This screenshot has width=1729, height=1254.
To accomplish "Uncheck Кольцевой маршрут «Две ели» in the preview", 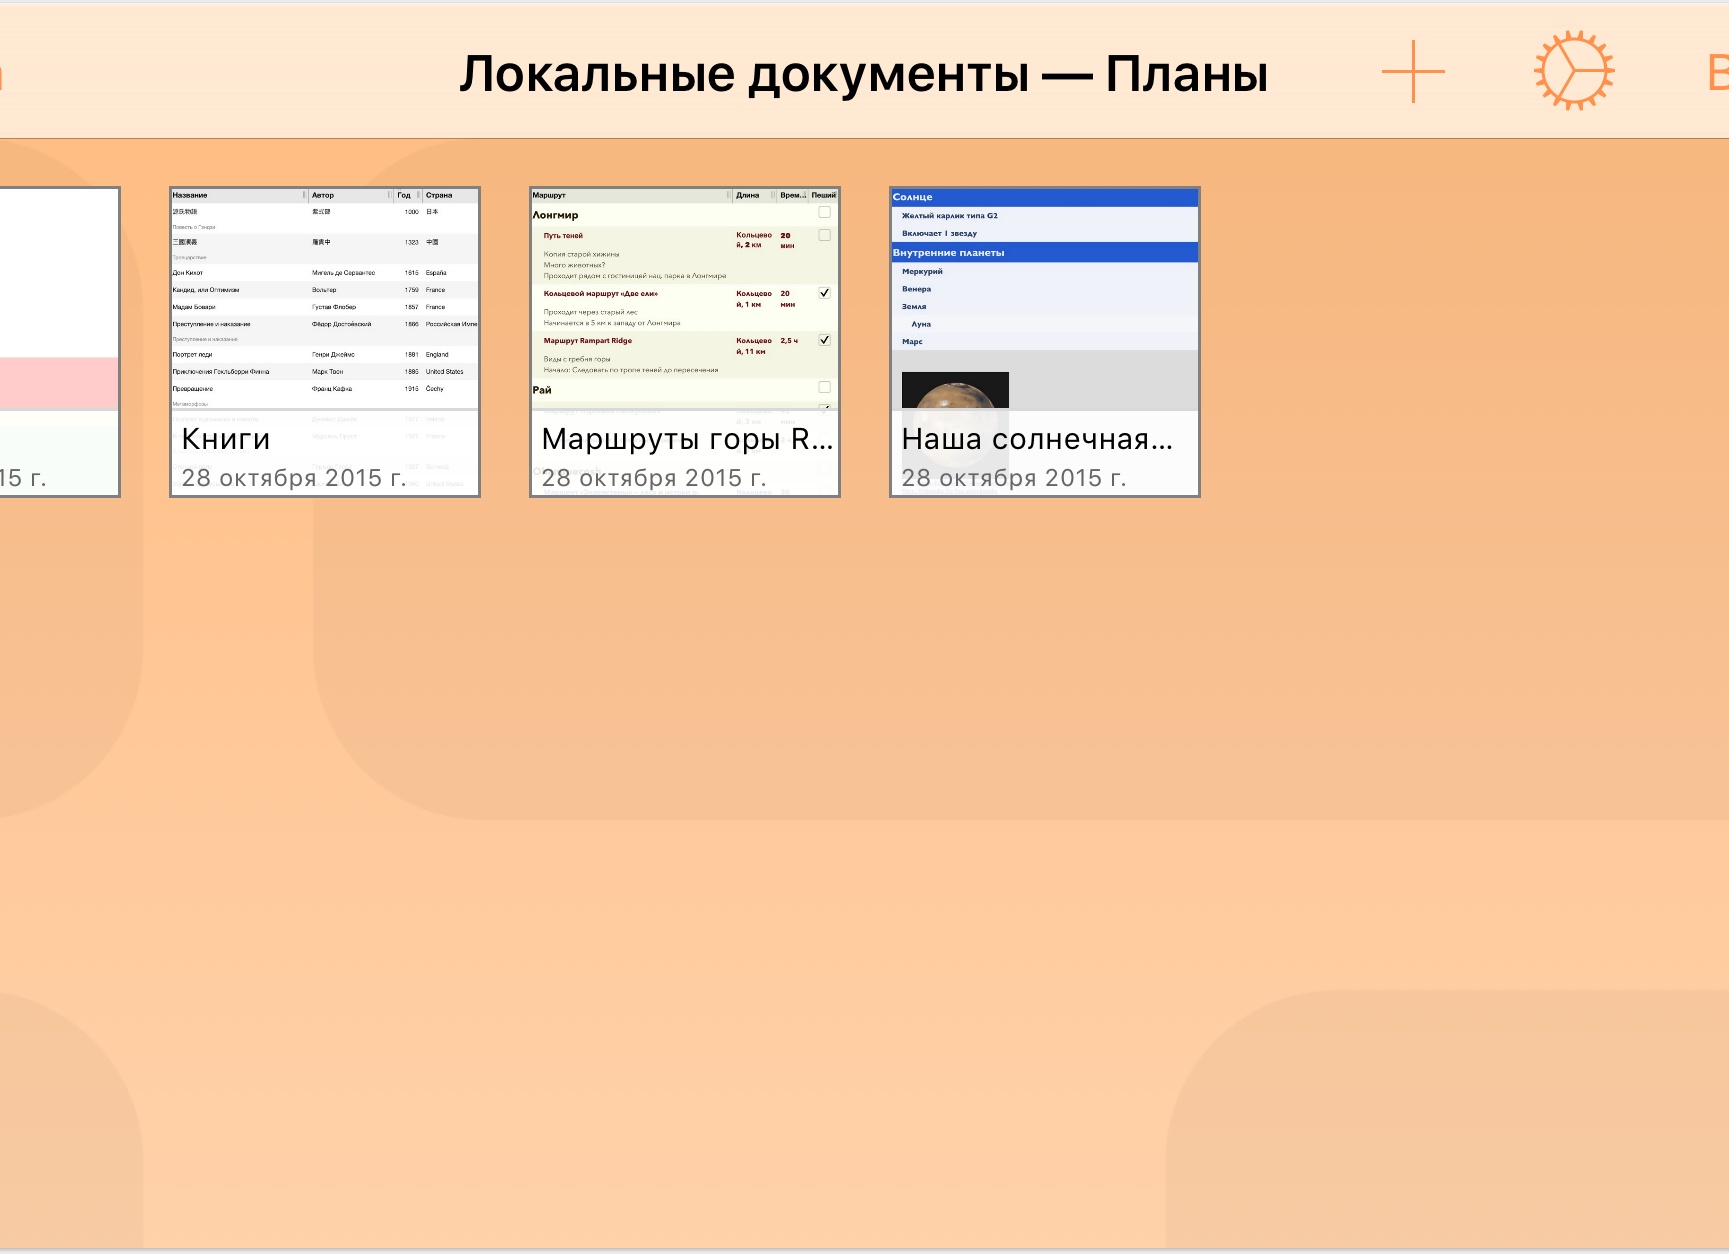I will coord(825,294).
